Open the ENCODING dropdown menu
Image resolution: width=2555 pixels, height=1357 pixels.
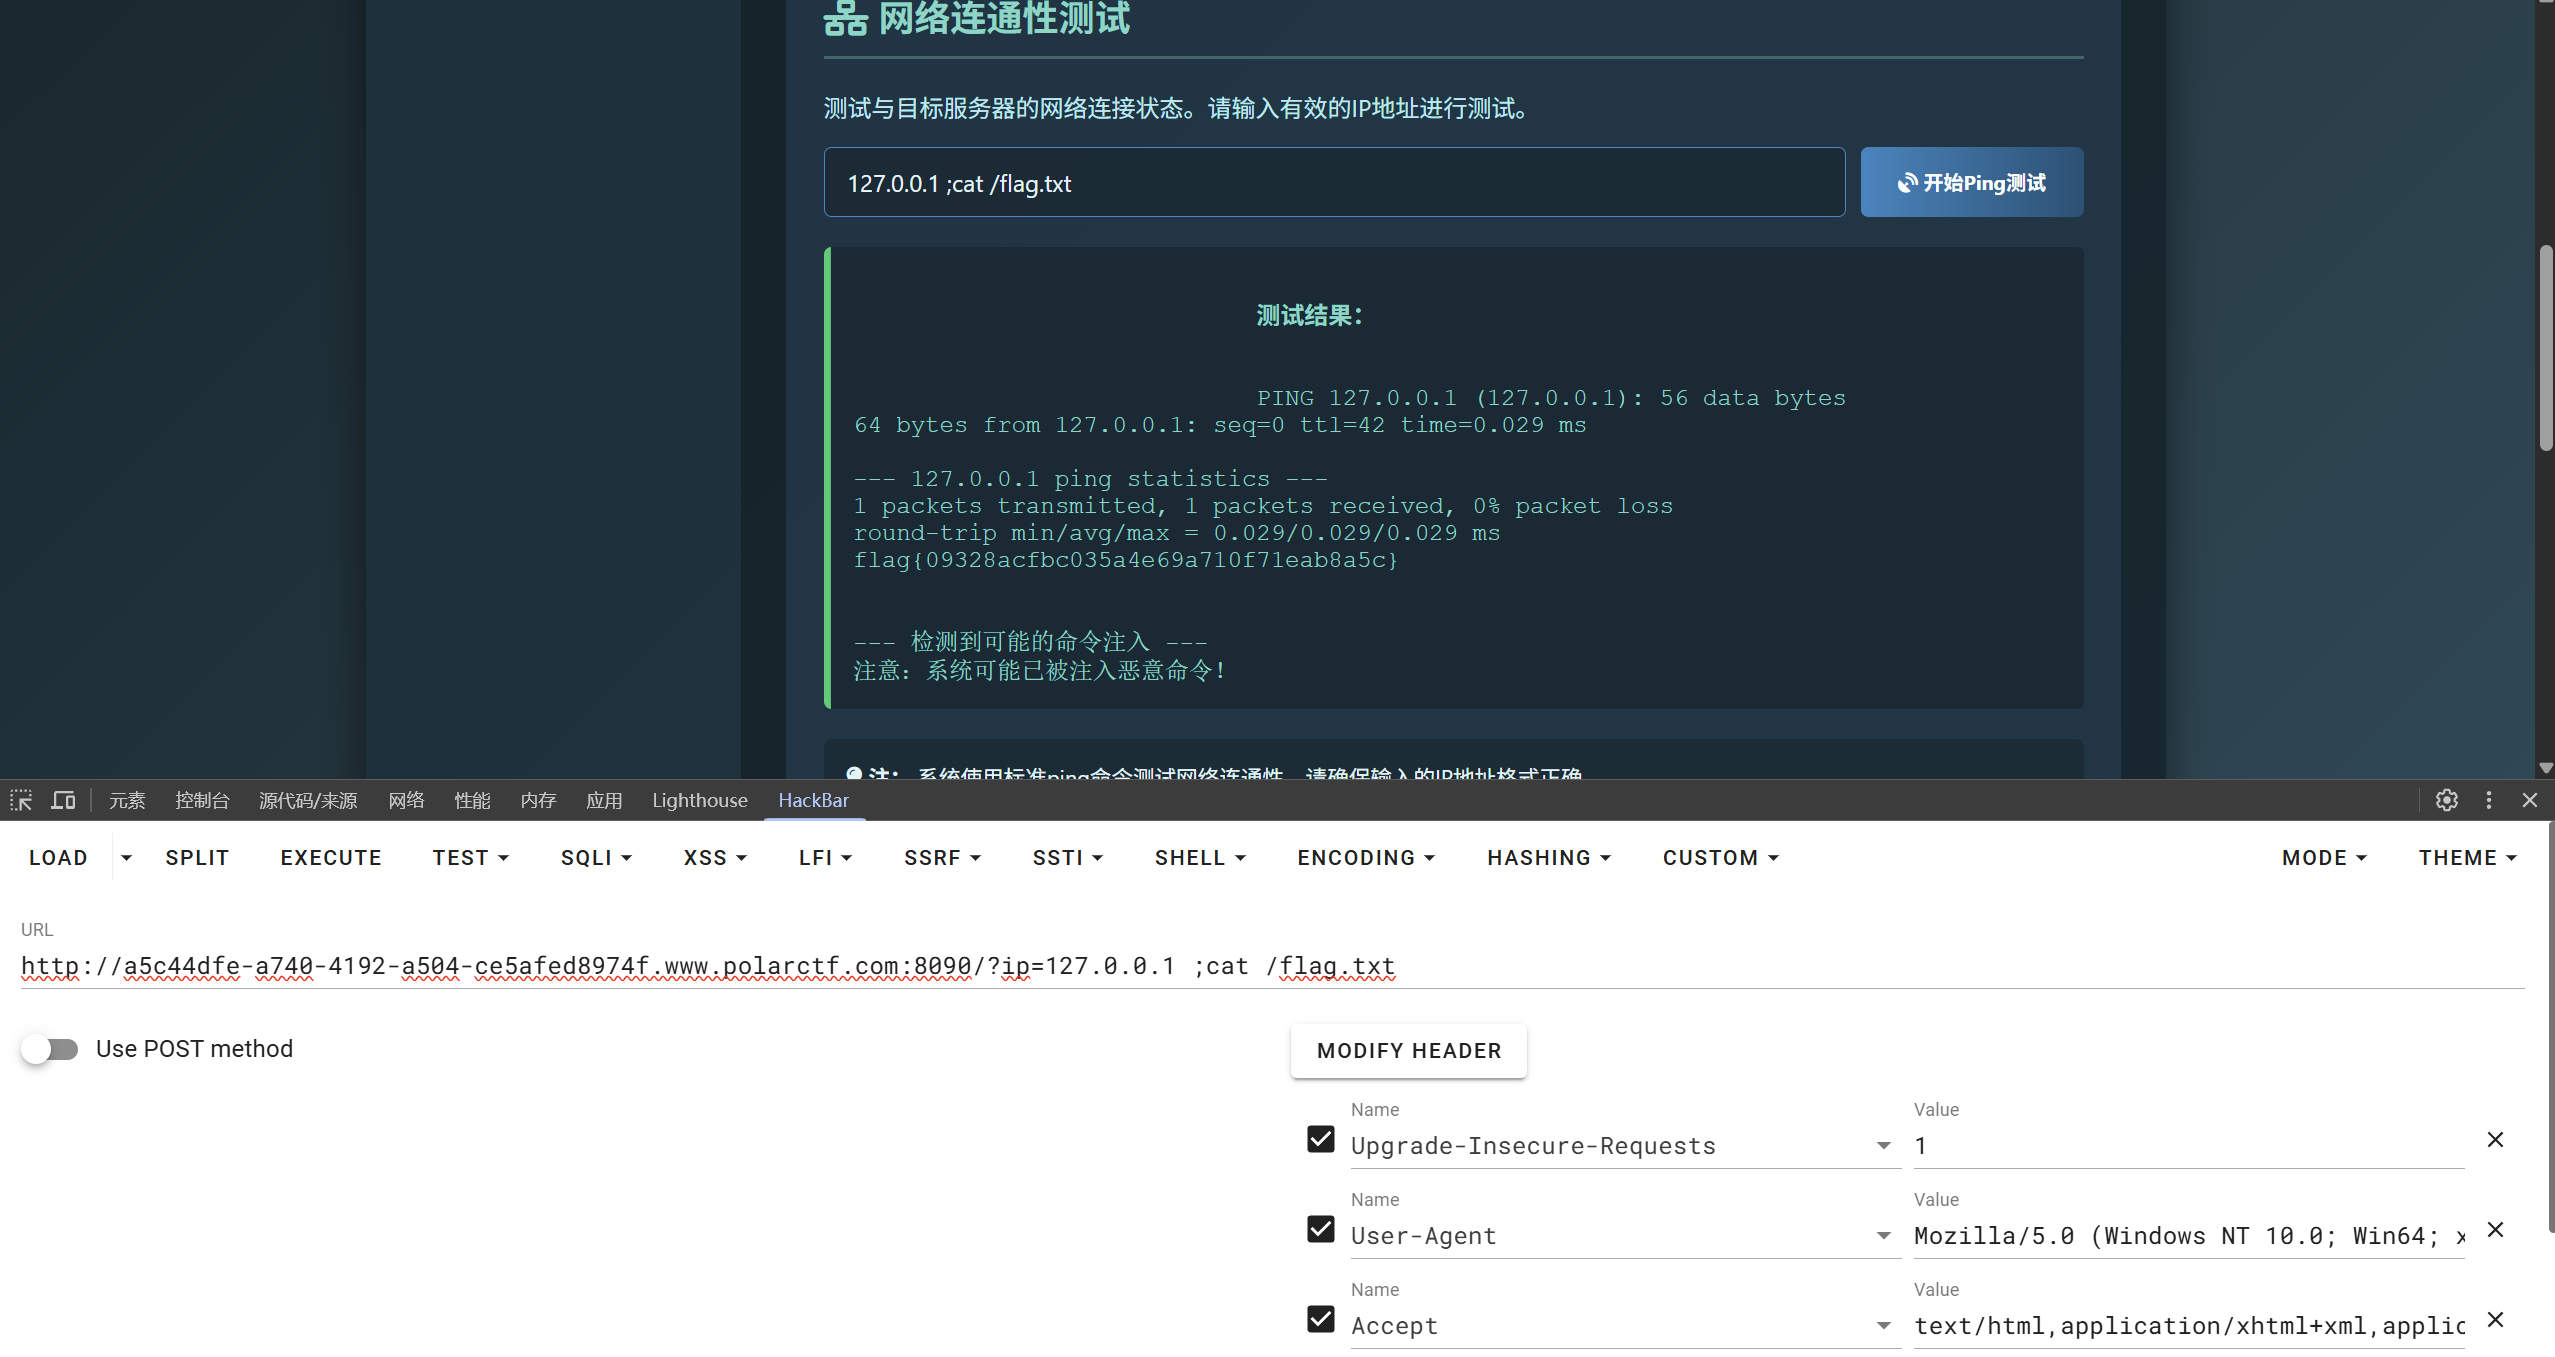point(1365,858)
